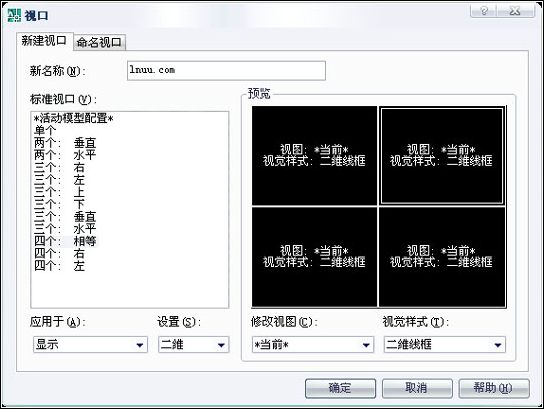Pick 三个: 右 from the list
This screenshot has height=409, width=544.
point(59,168)
